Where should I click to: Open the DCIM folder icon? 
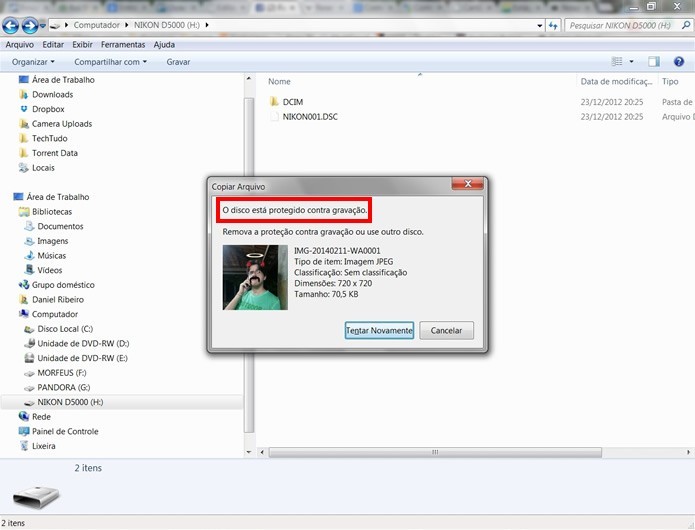point(274,101)
